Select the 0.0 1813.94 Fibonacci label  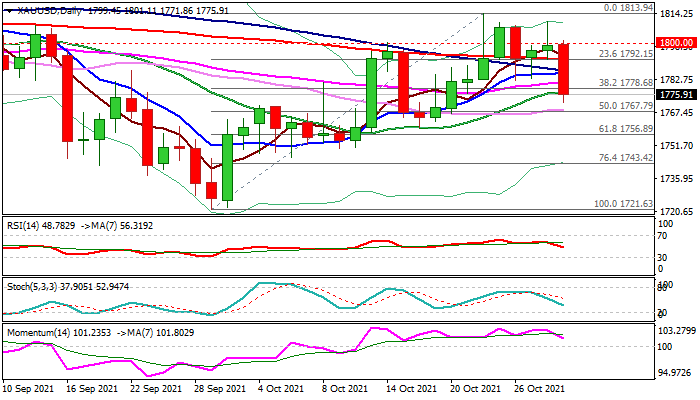click(x=628, y=8)
